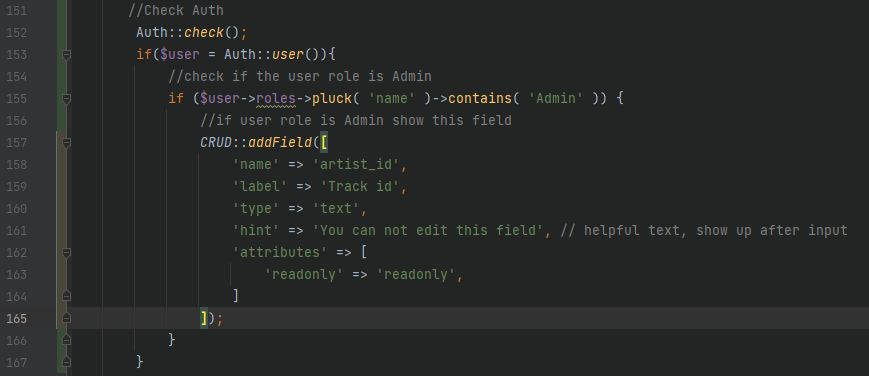869x376 pixels.
Task: Click the highlighted closing bracket on line 165
Action: [204, 318]
